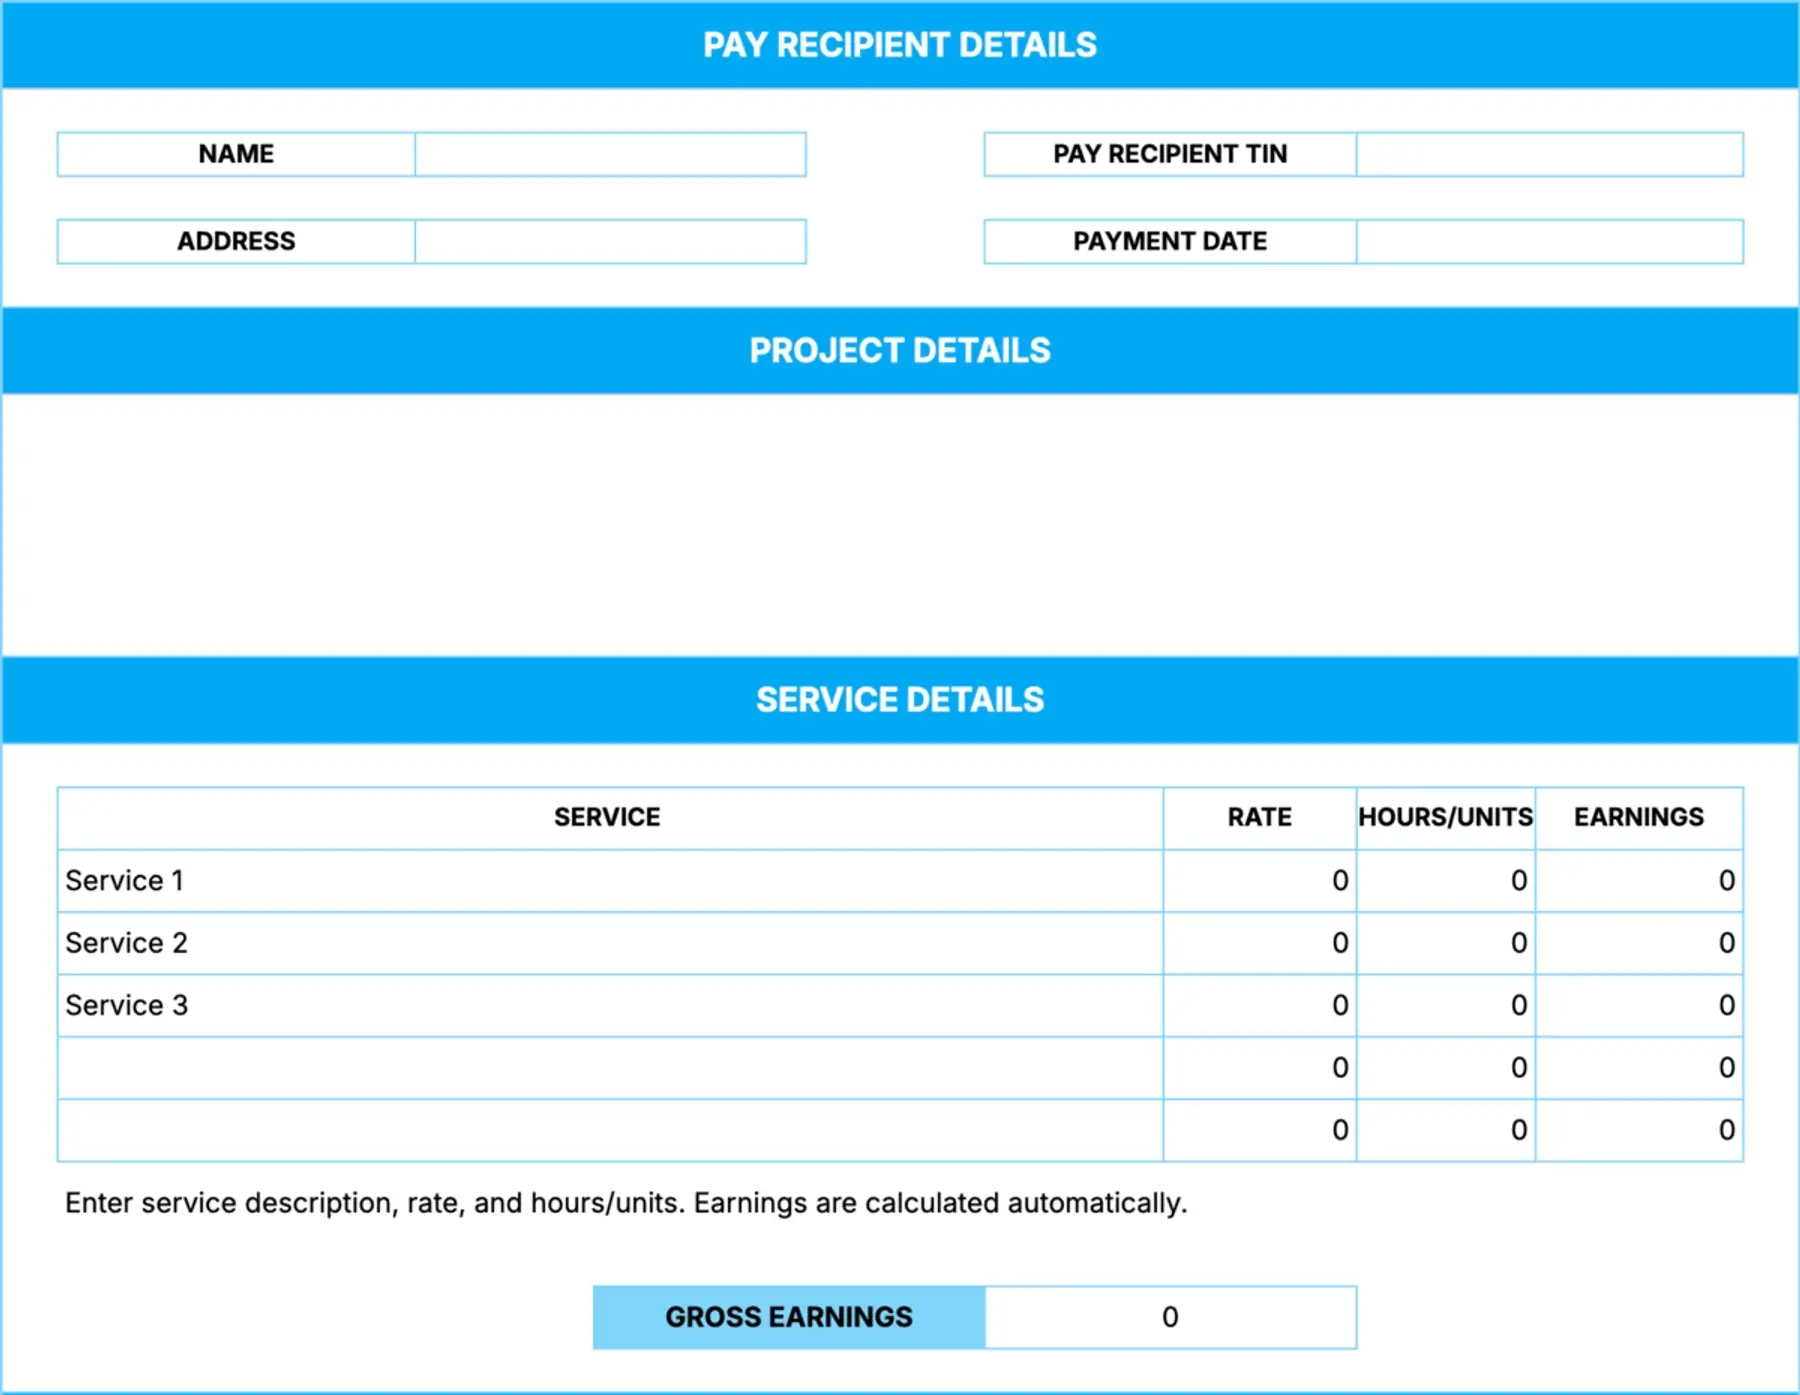Click the Earnings cell for Service 1
This screenshot has width=1800, height=1395.
point(1639,881)
